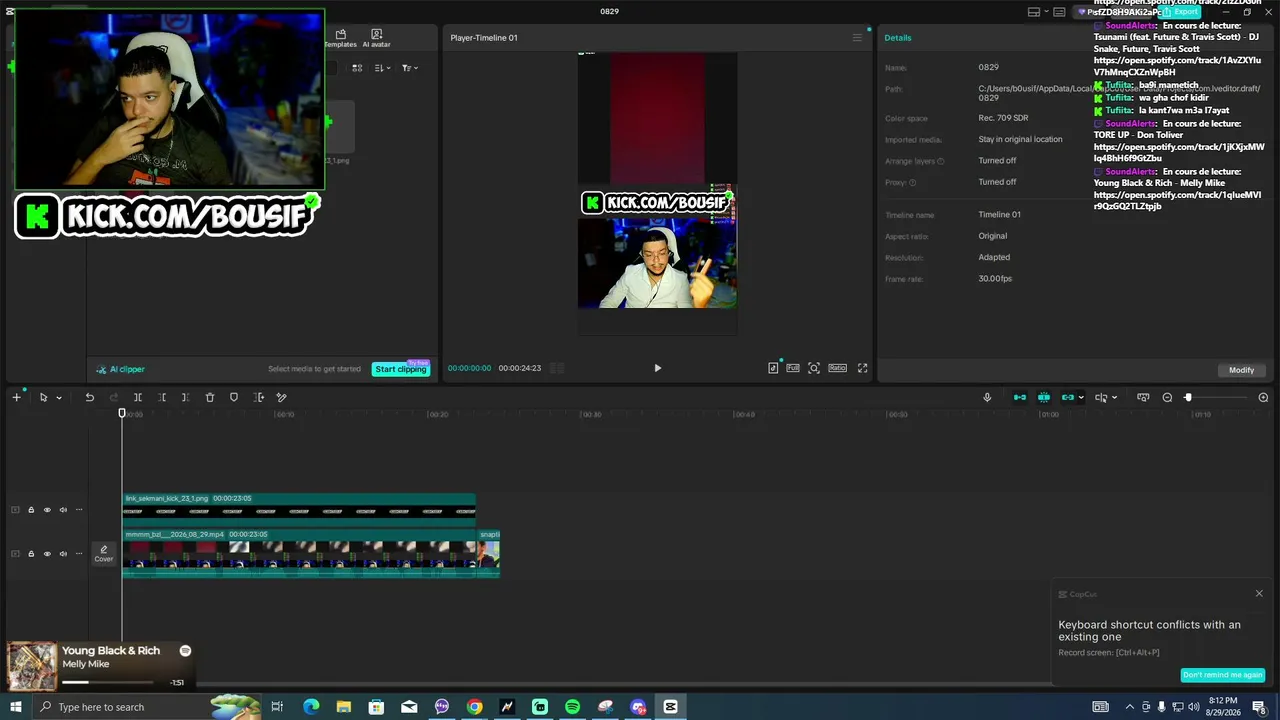
Task: Click the delete trash icon in timeline toolbar
Action: tap(210, 397)
